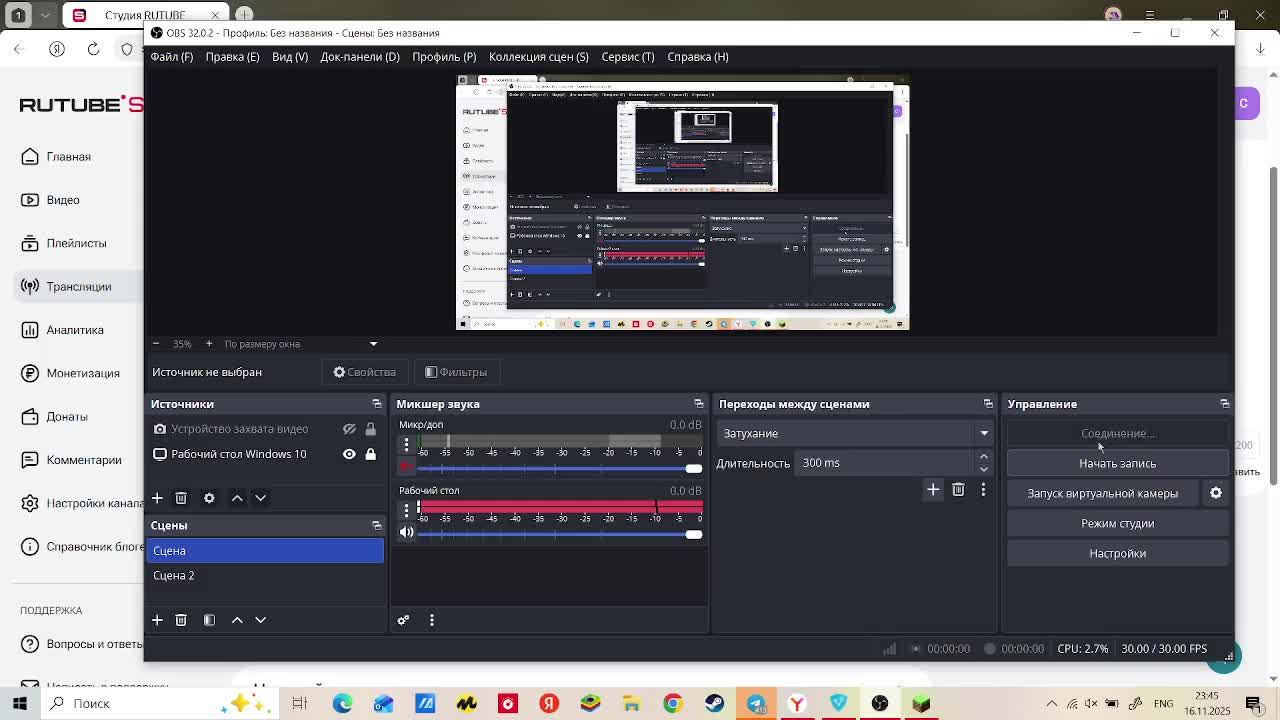Add a new scene transition with the plus

tap(933, 489)
